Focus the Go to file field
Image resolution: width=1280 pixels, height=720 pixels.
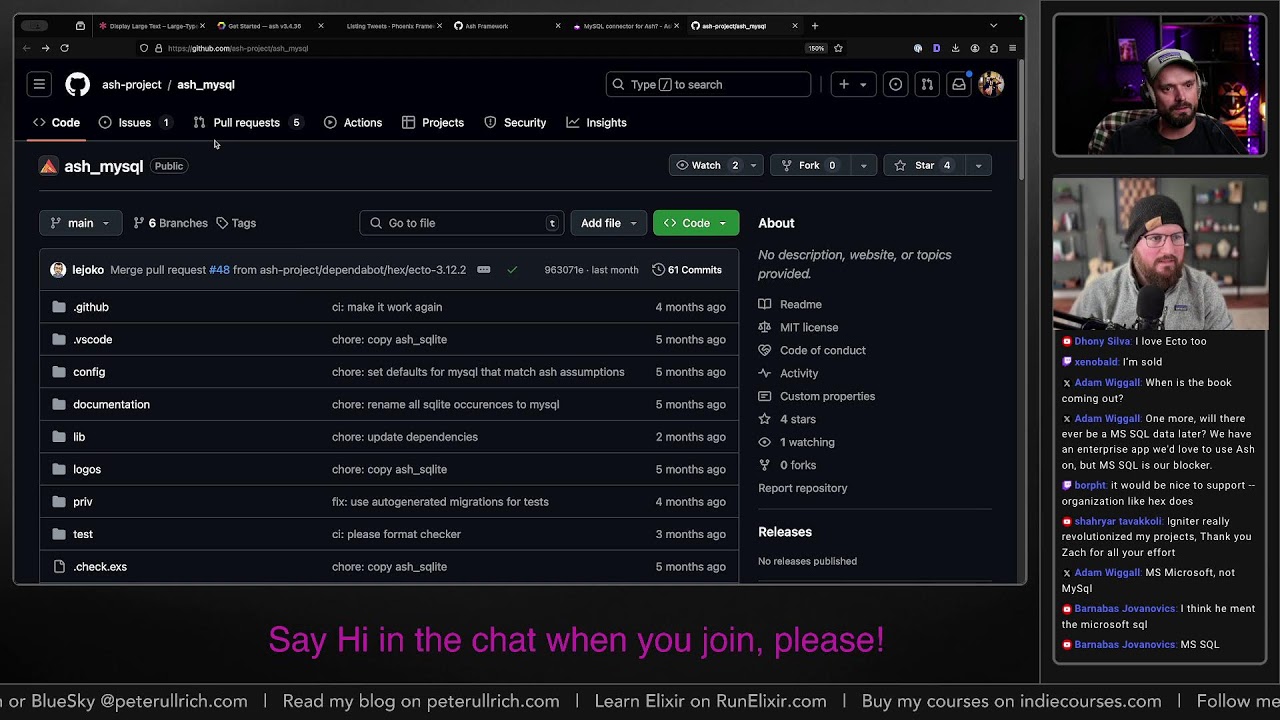[x=462, y=223]
